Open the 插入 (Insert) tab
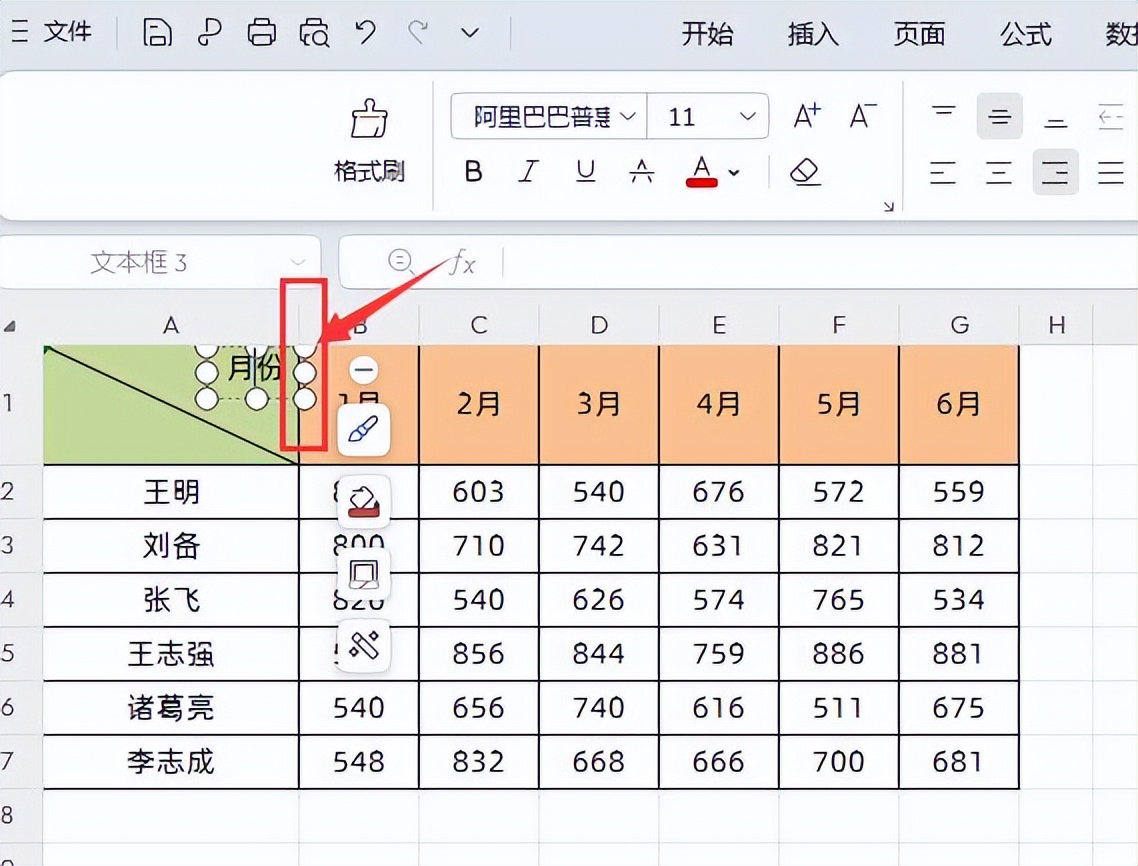Screen dimensions: 1138x866 [x=813, y=34]
